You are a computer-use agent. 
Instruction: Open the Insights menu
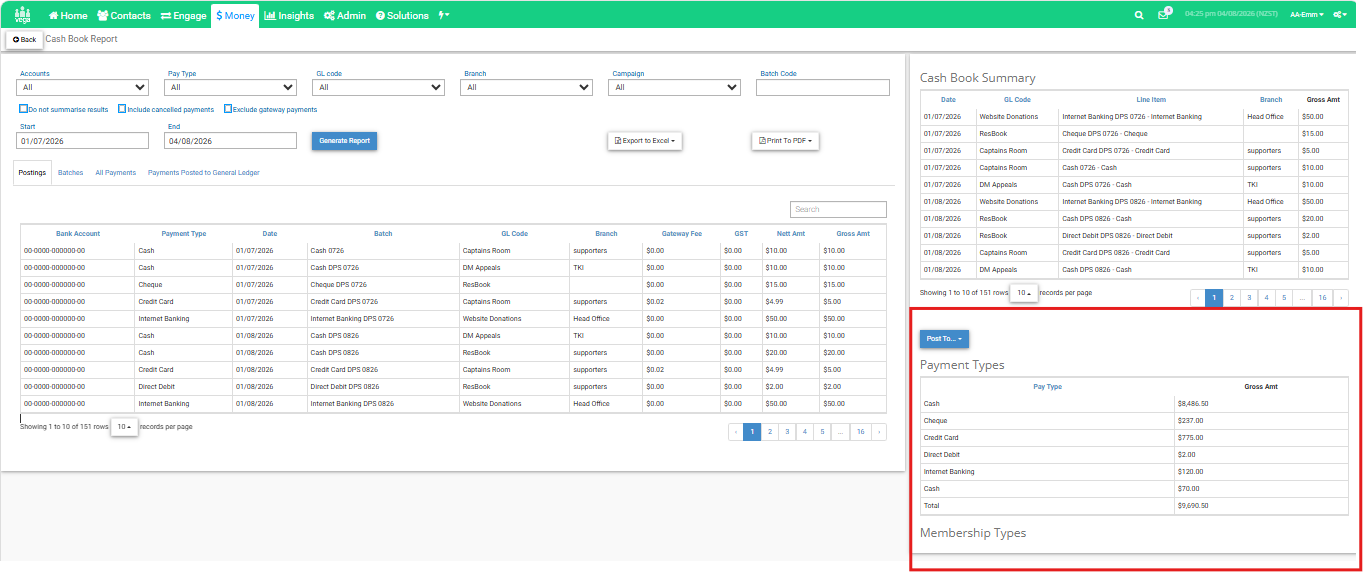289,16
